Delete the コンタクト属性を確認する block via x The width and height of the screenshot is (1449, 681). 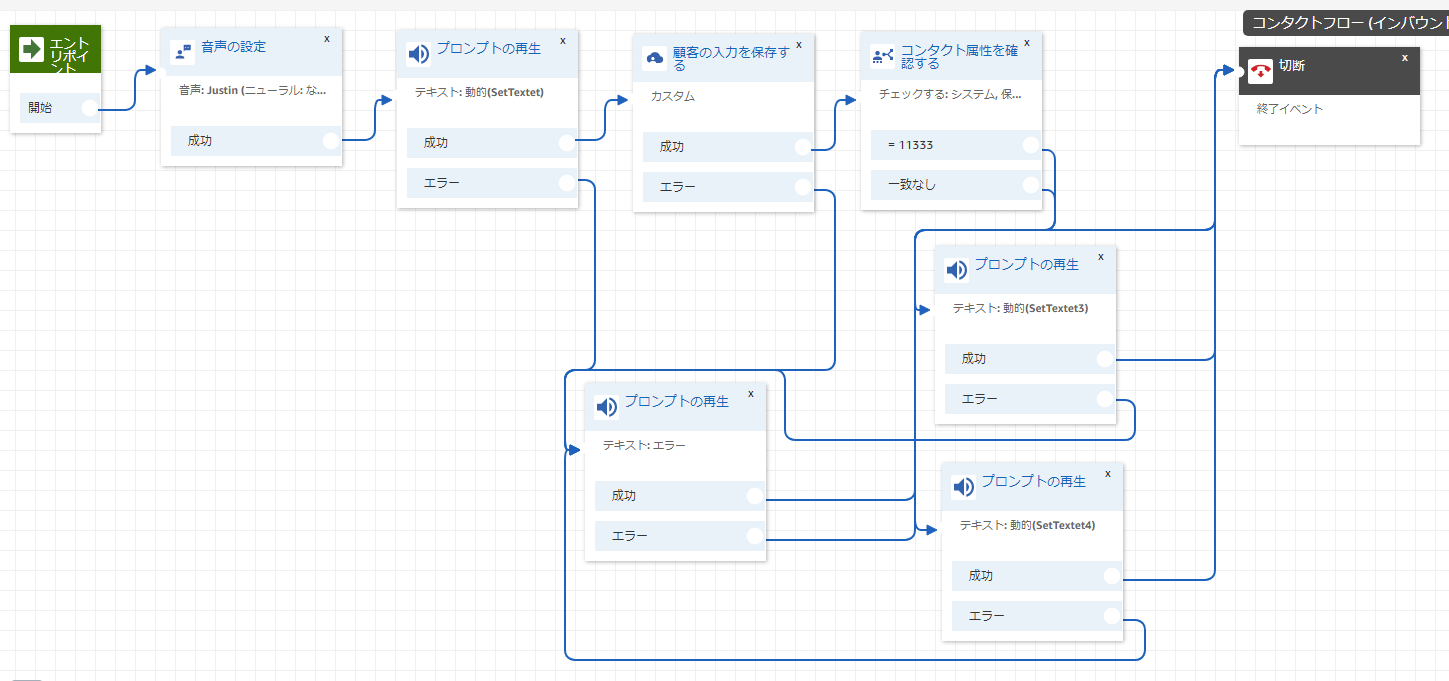(x=1026, y=42)
